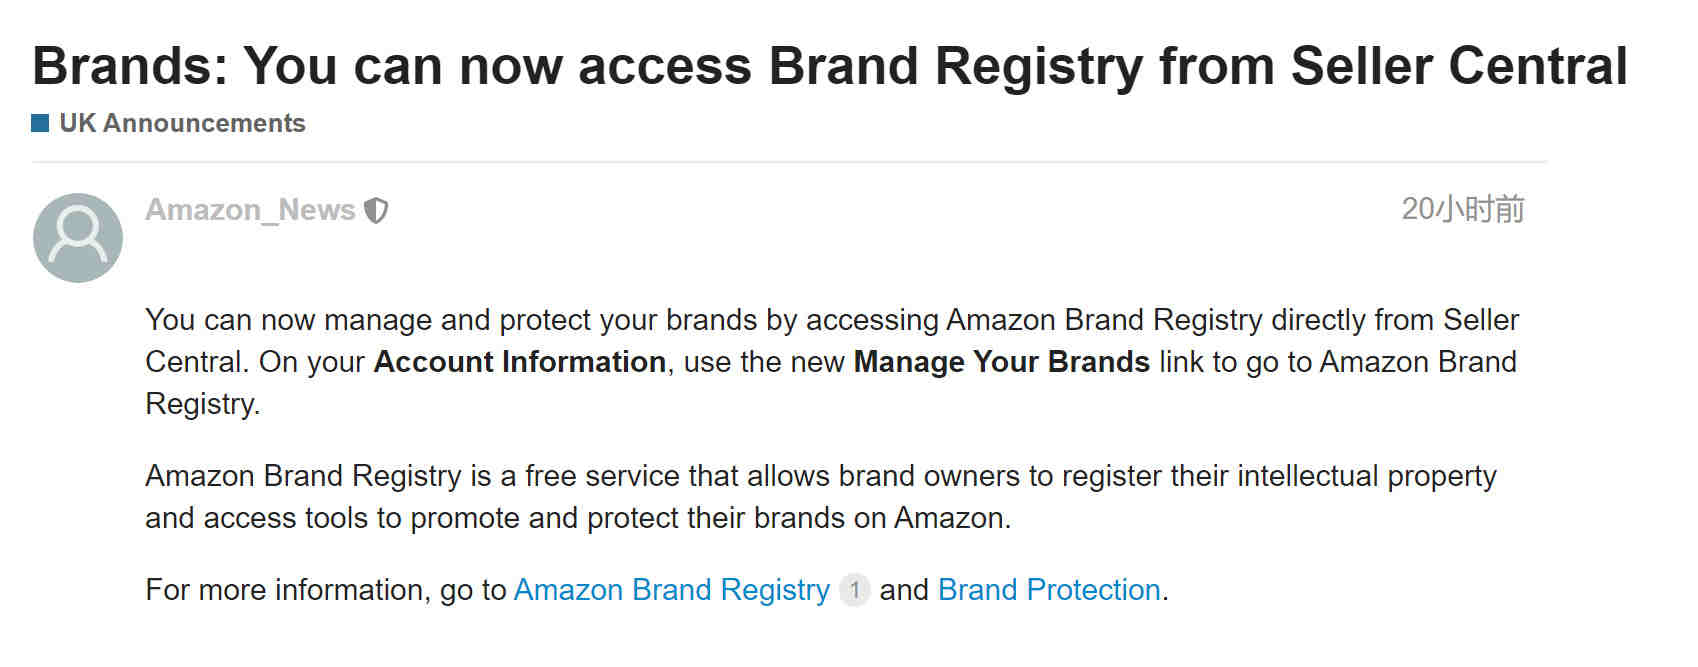Click the word Brands: in the title
Screen dimensions: 1698x667
tap(131, 66)
